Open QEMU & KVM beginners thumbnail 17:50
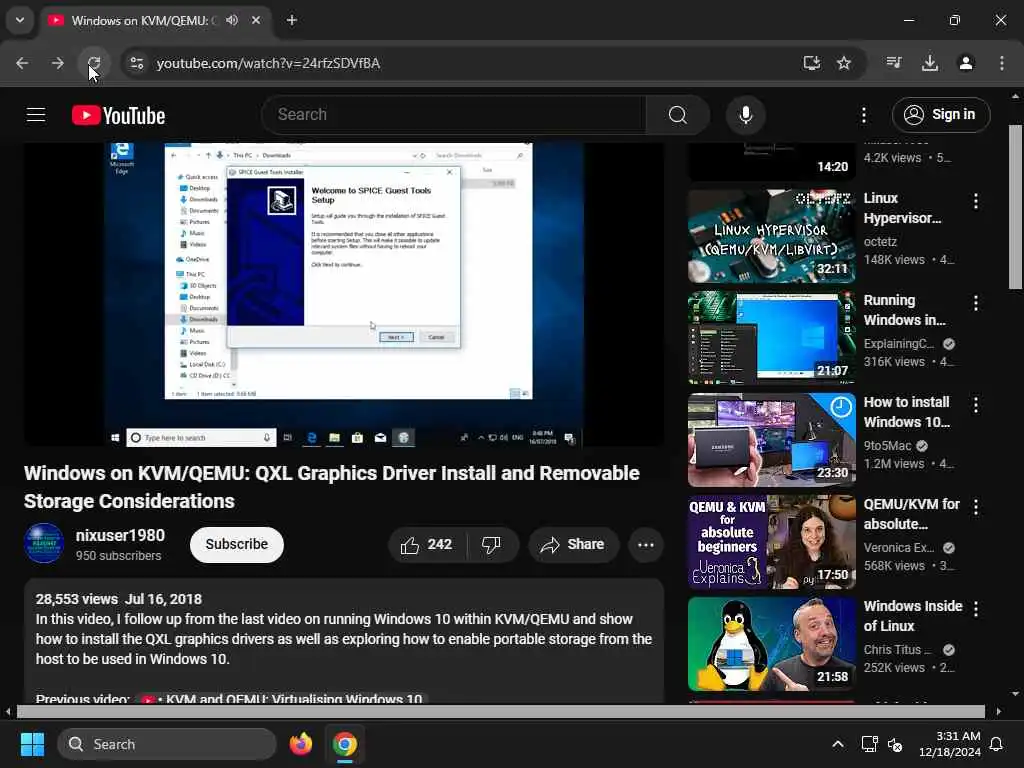The image size is (1024, 768). (x=771, y=542)
